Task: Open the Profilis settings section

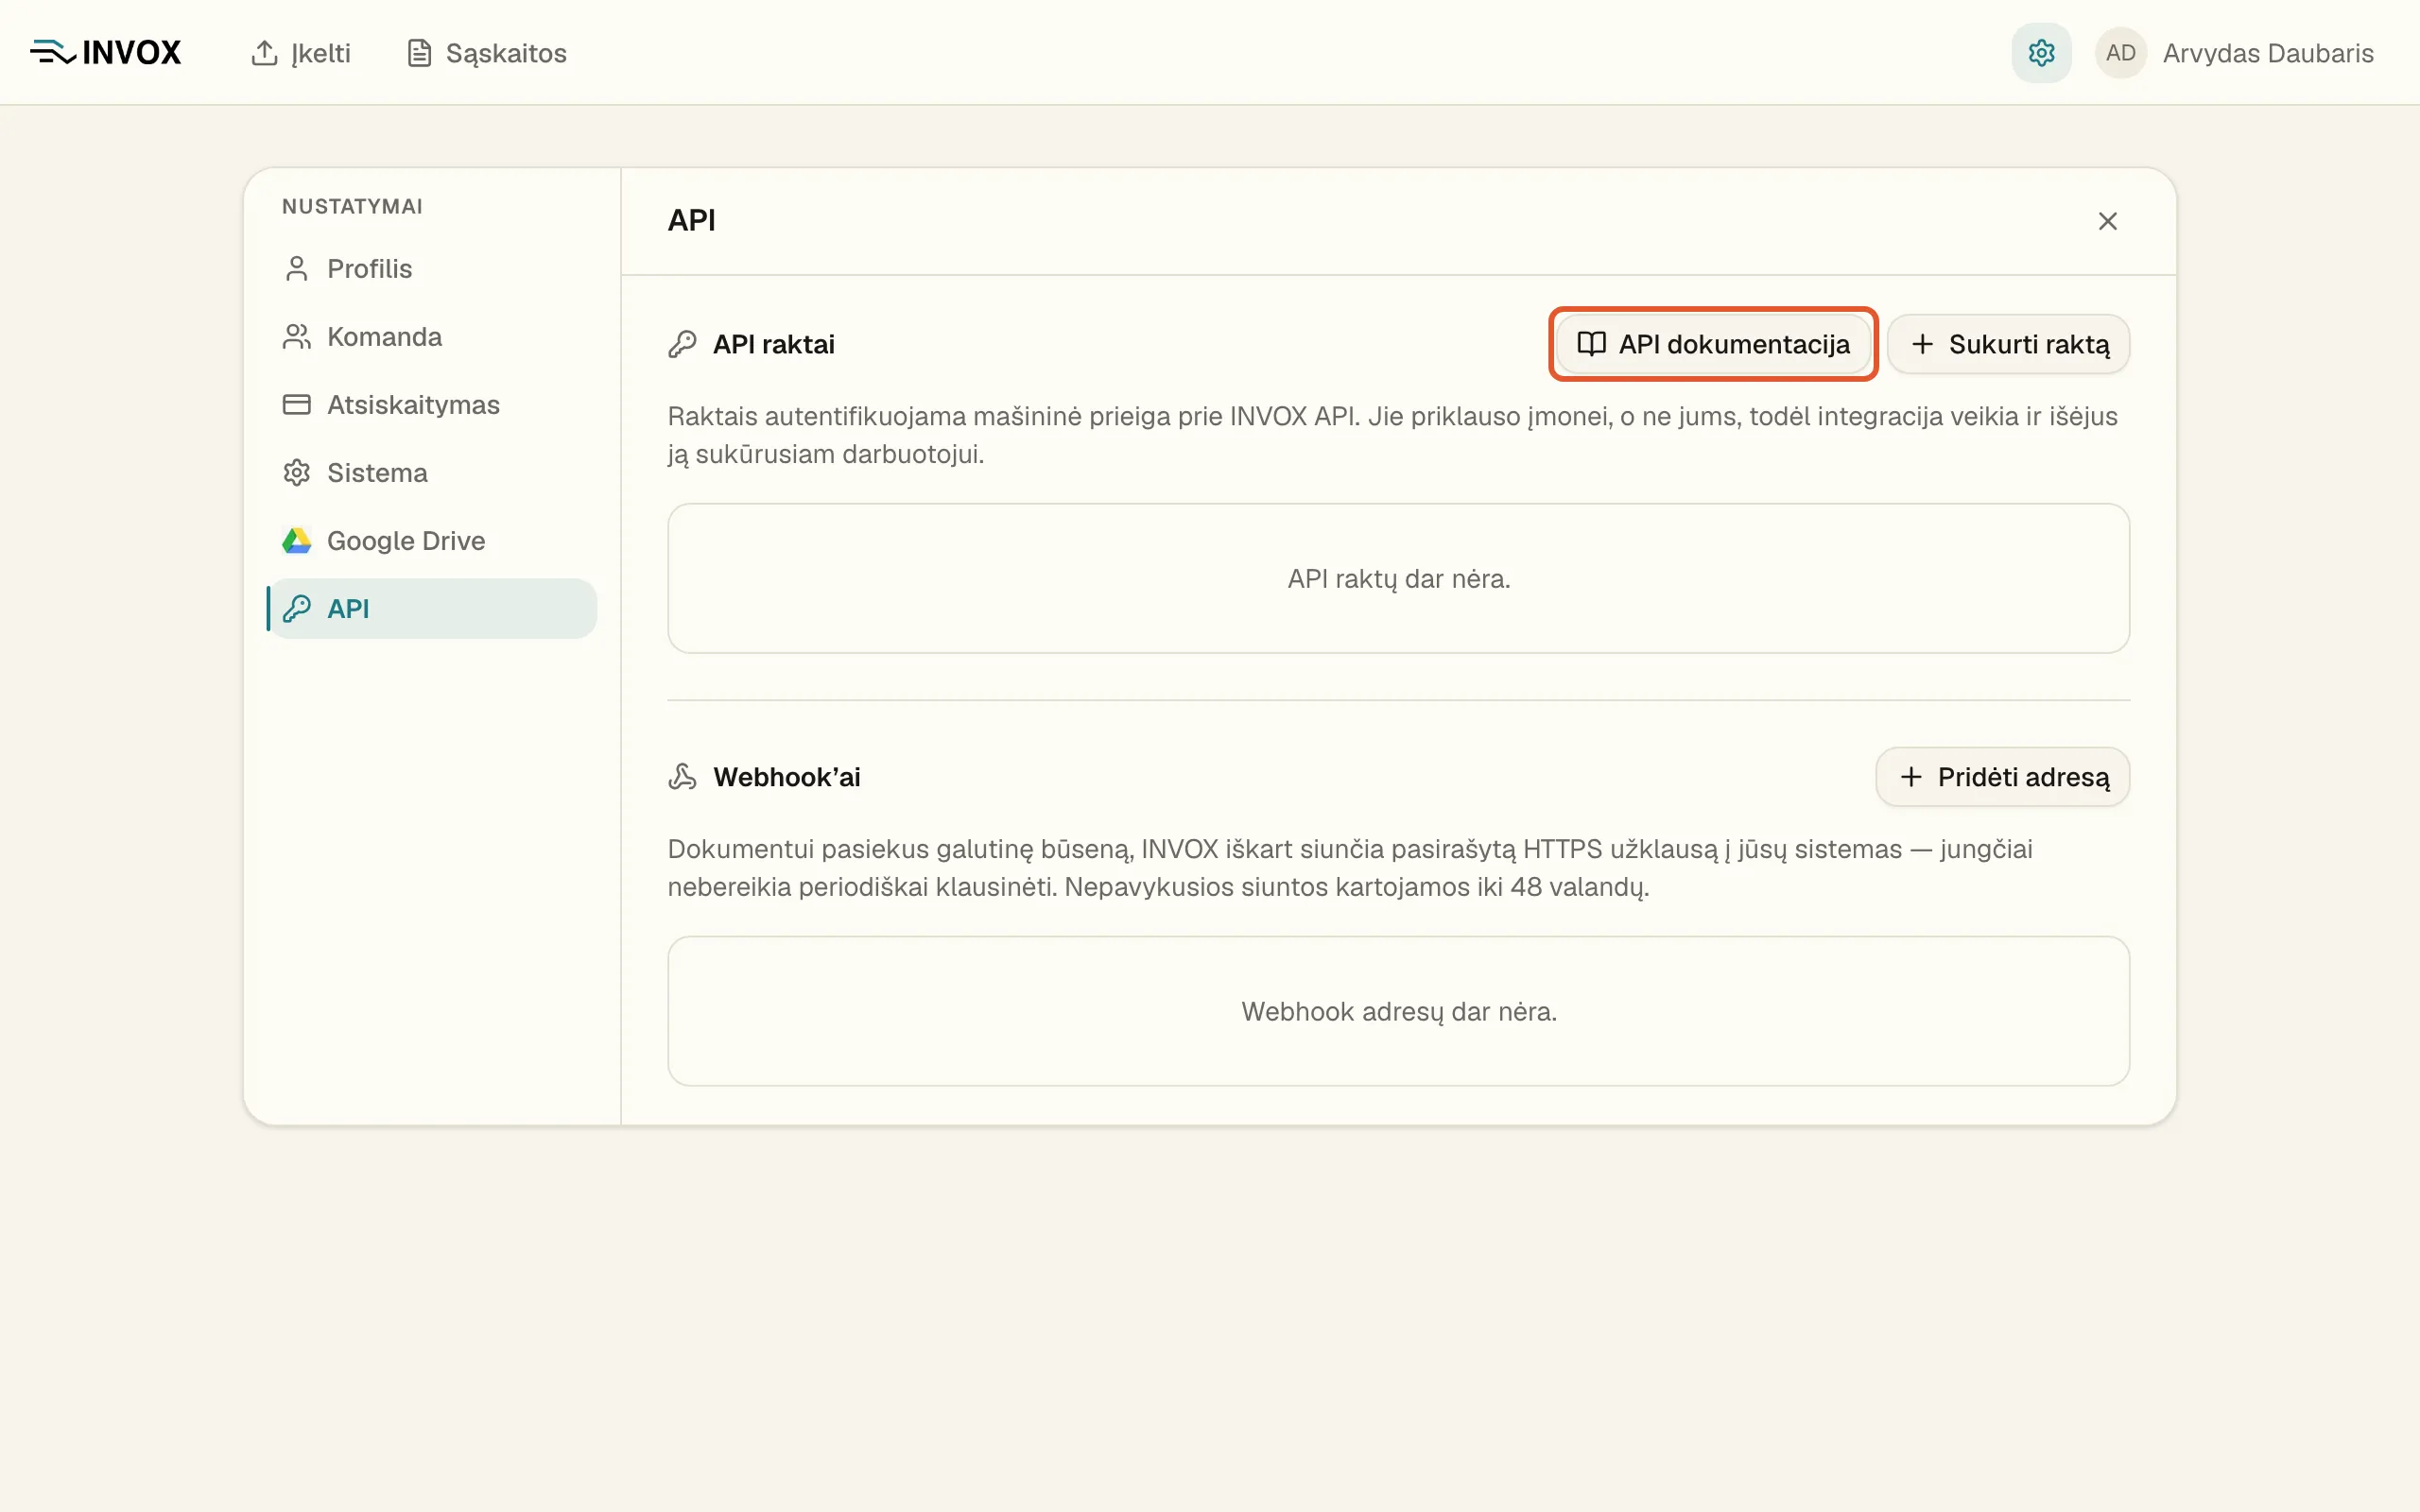Action: point(433,269)
